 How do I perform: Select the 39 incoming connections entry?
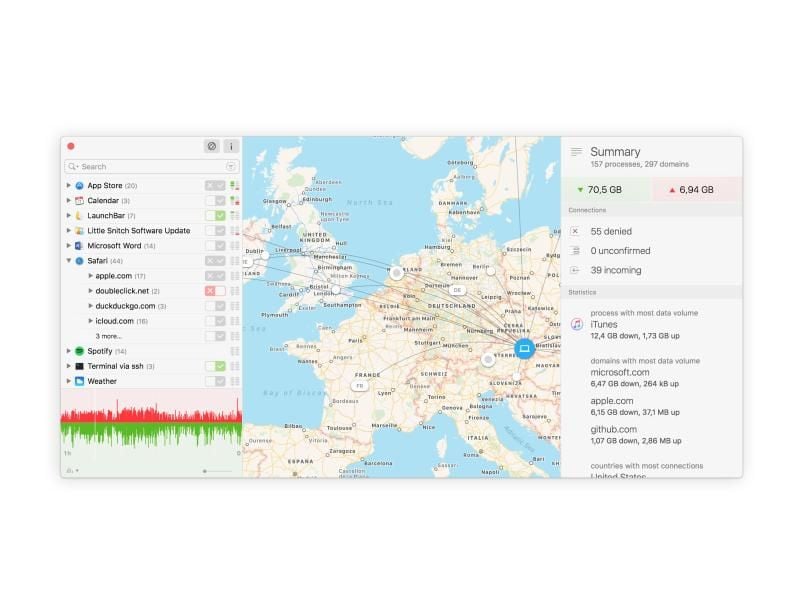tap(616, 270)
